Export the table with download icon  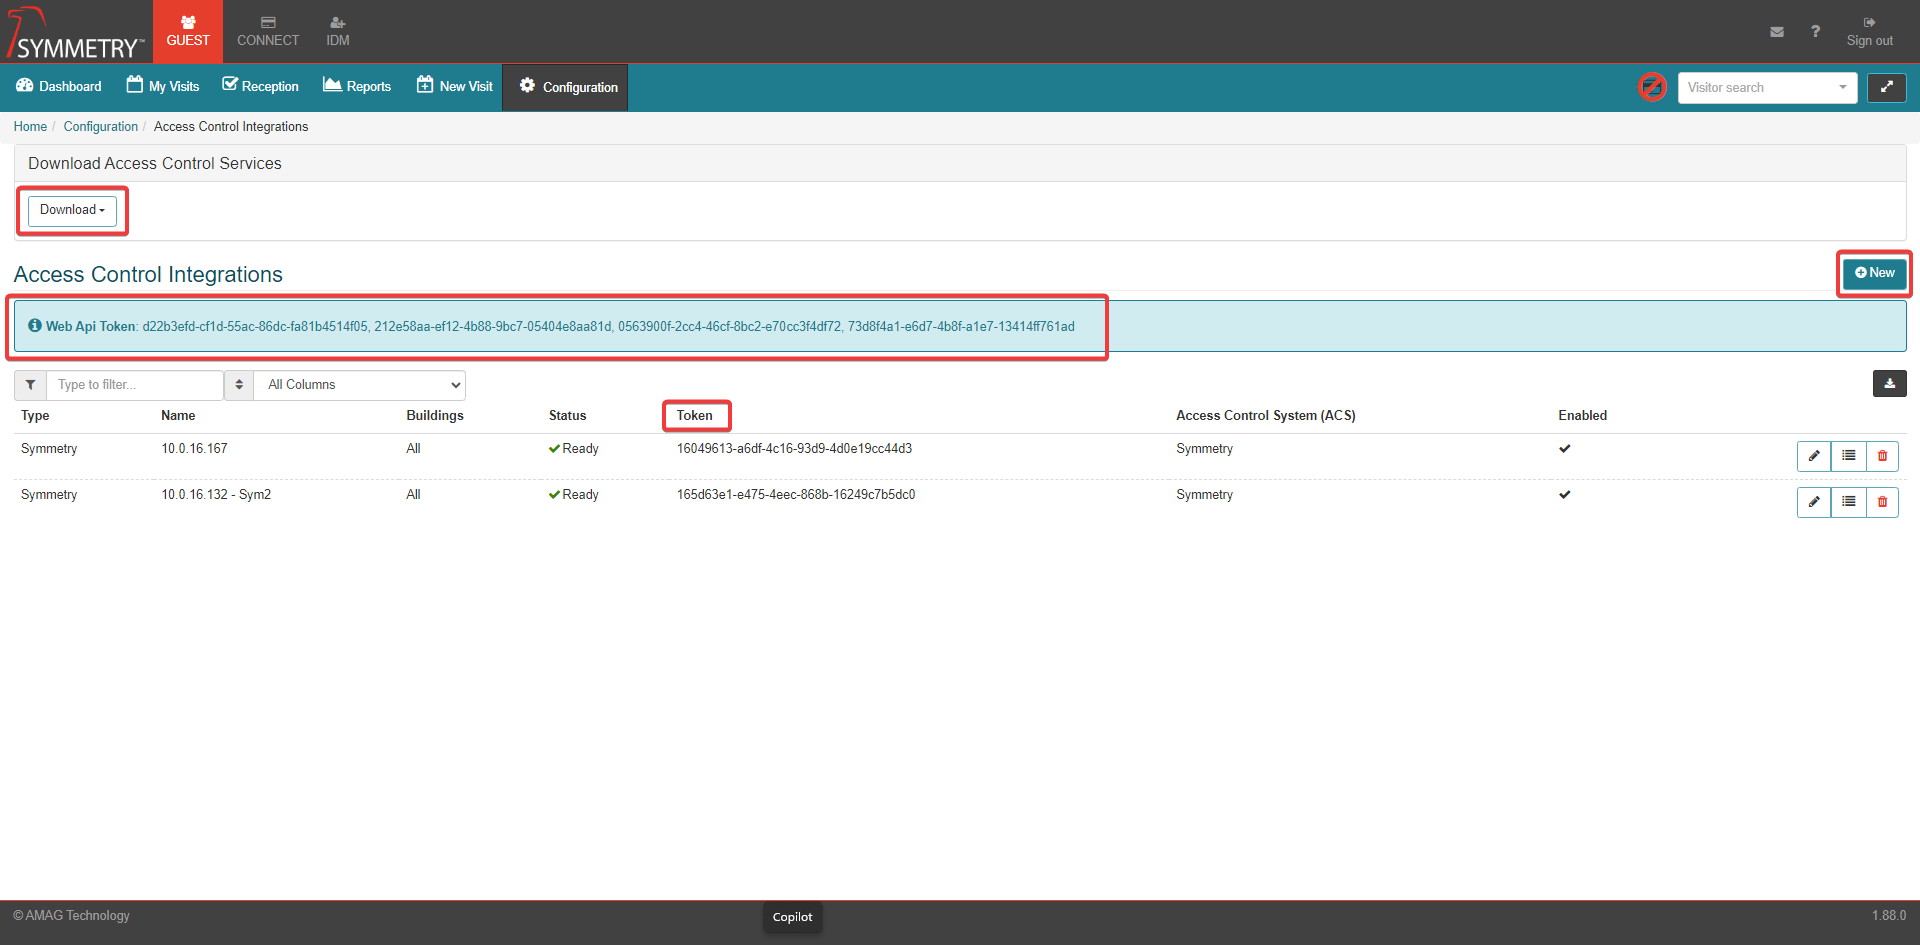tap(1889, 383)
